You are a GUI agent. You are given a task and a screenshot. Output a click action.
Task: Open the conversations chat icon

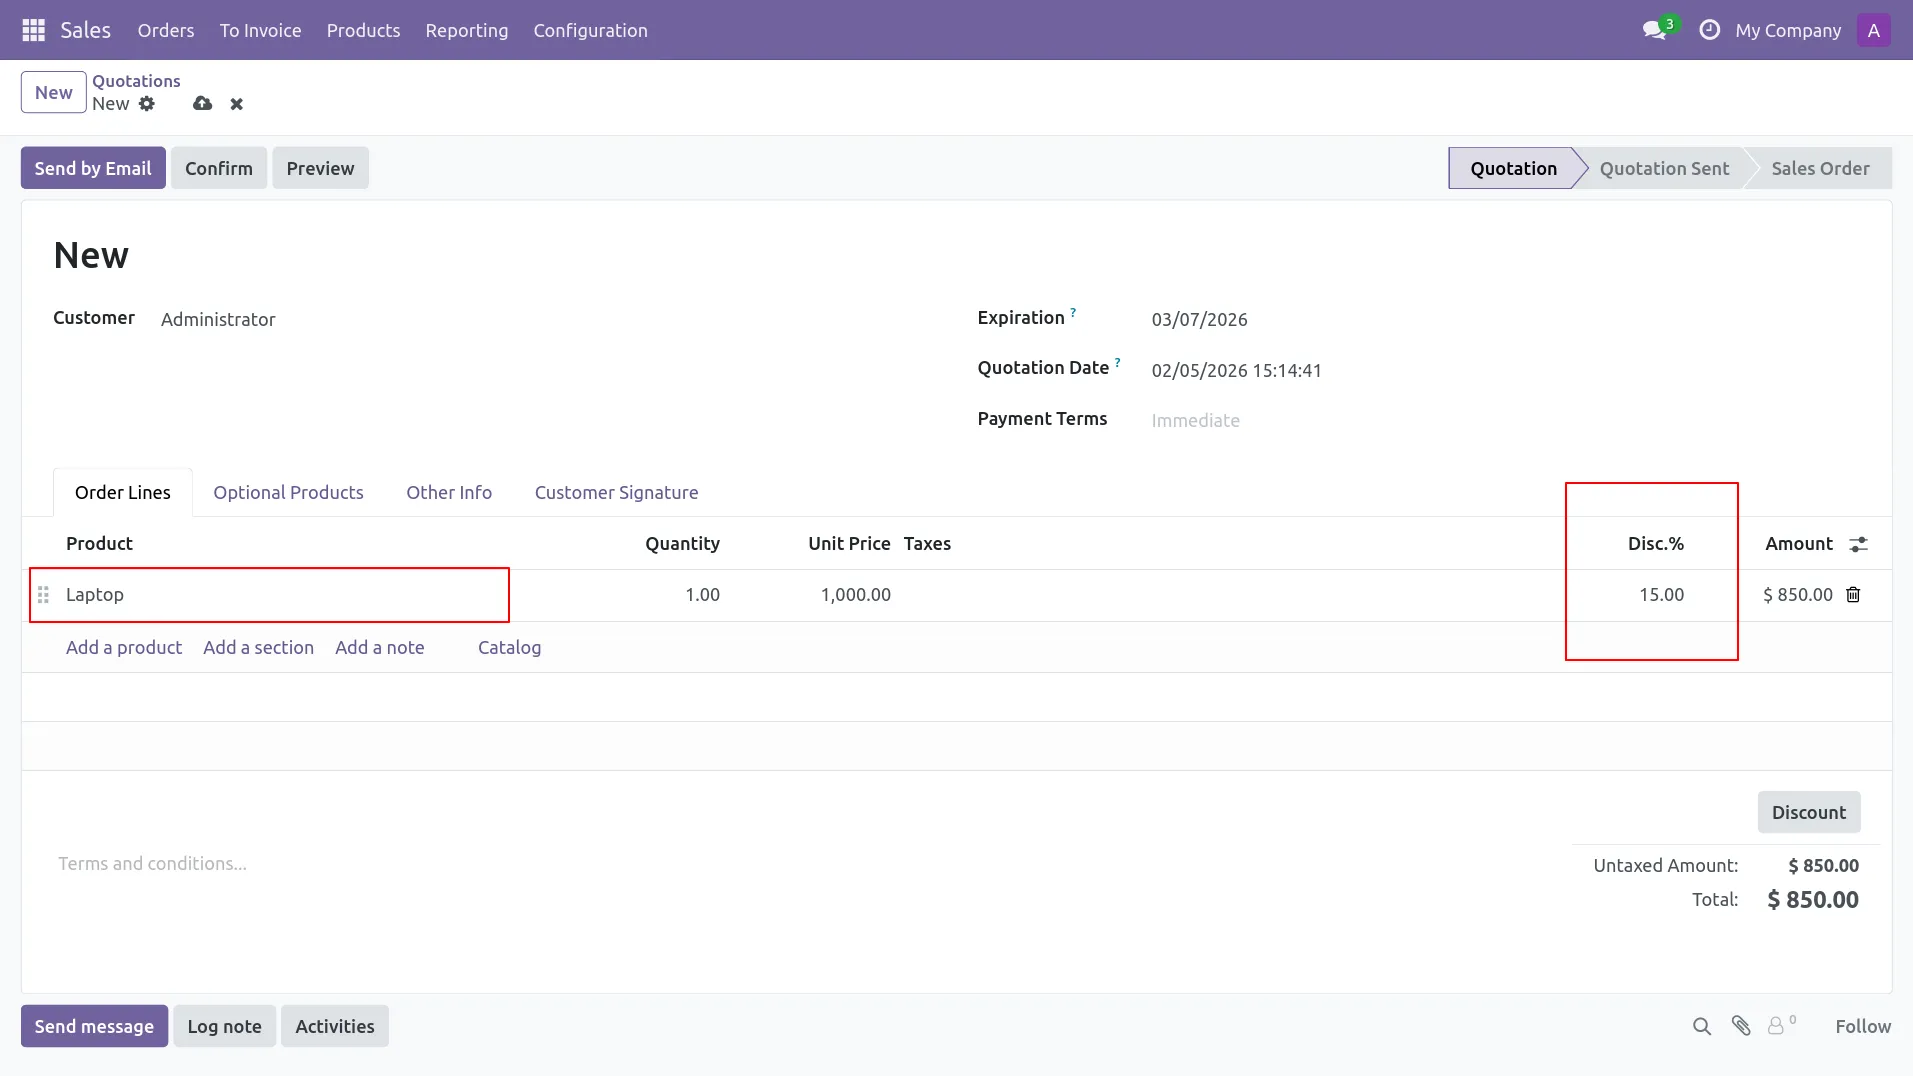tap(1654, 30)
